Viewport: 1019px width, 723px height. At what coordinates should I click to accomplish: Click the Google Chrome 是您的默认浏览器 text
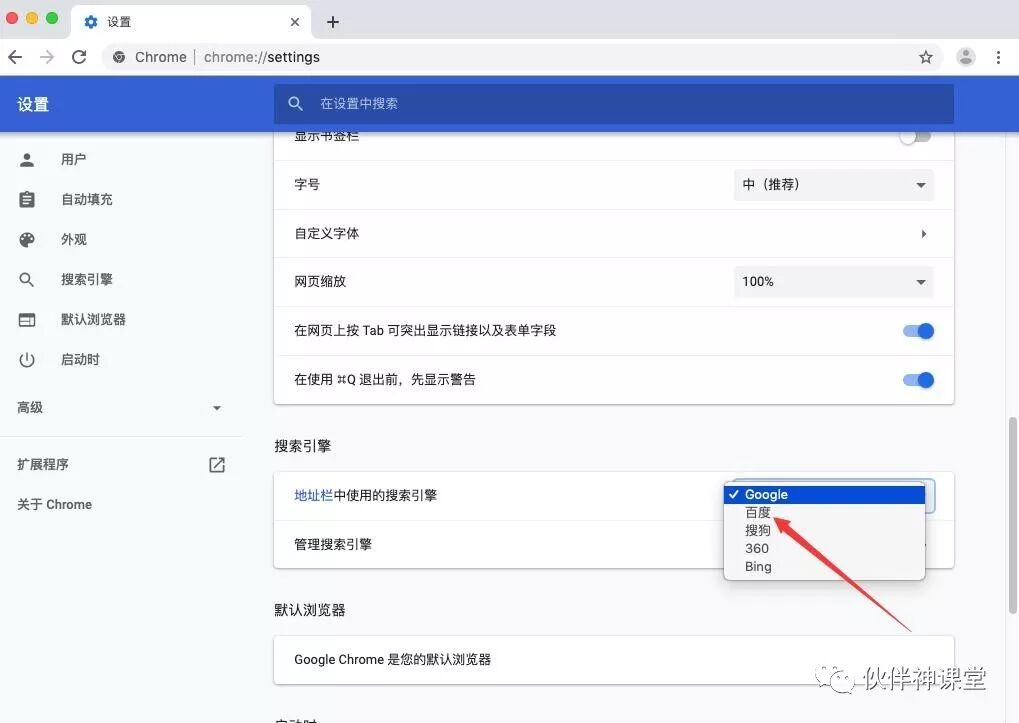click(393, 659)
